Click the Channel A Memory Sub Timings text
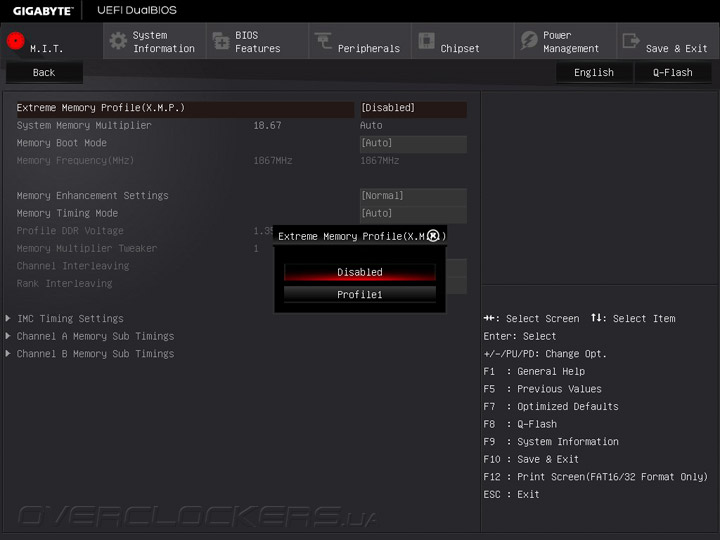 coord(95,336)
